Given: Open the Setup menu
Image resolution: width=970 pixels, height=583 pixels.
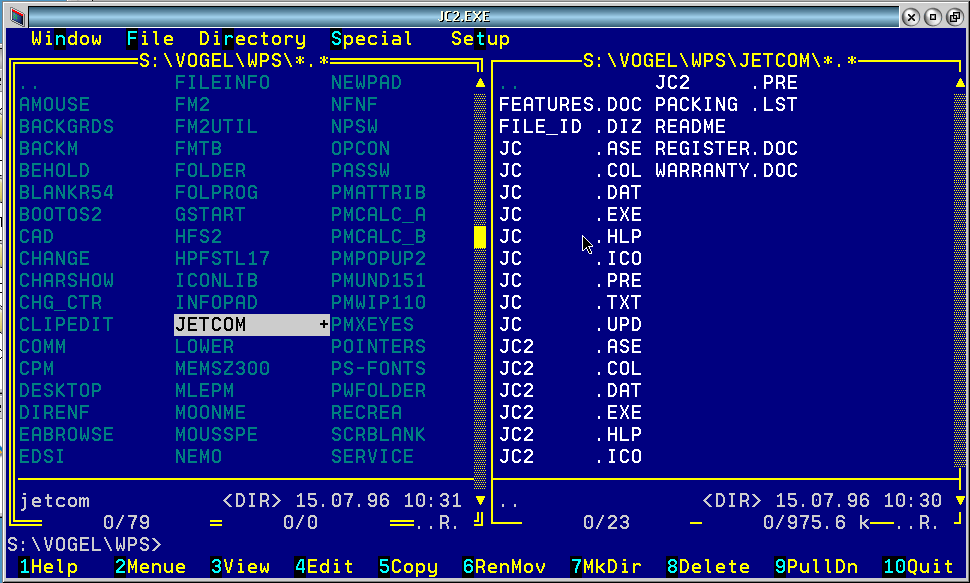Looking at the screenshot, I should pos(480,39).
